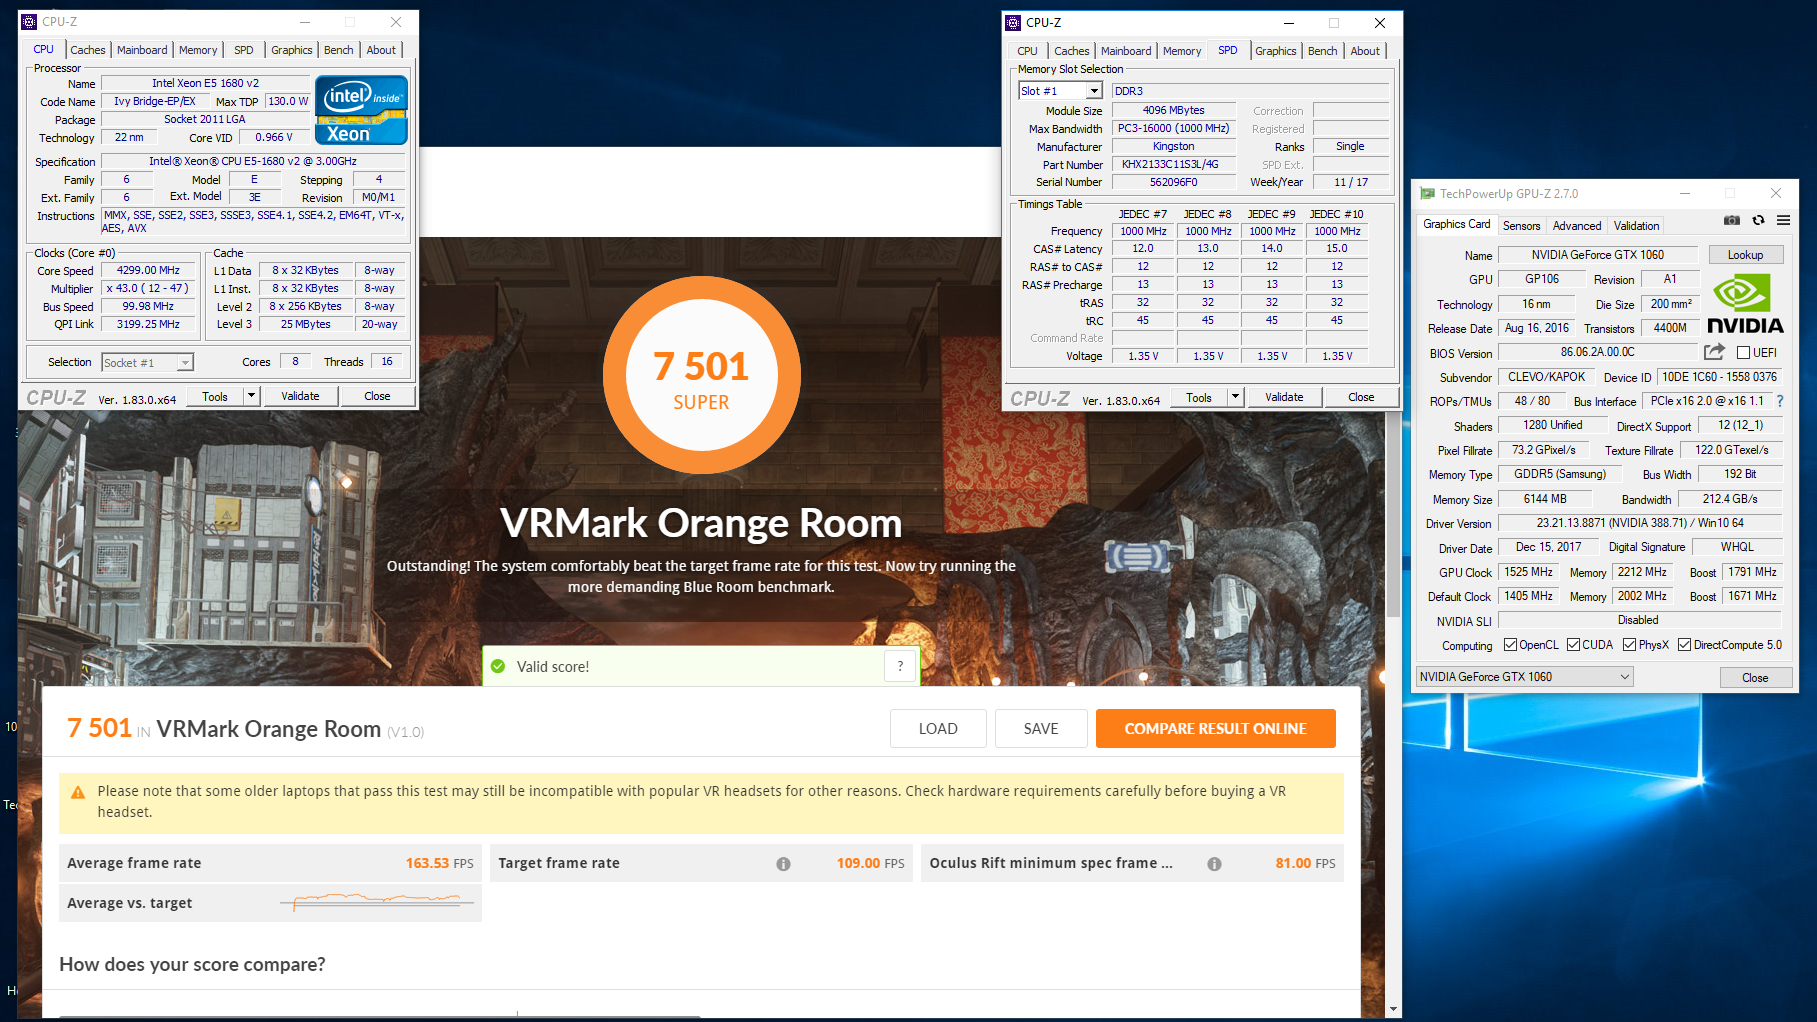Click the NVIDIA logo in GPU-Z

[1745, 305]
